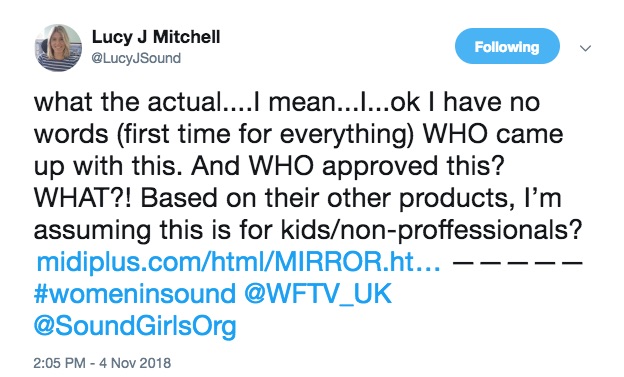Click the word 'WHAT?!' in tweet text

[84, 198]
